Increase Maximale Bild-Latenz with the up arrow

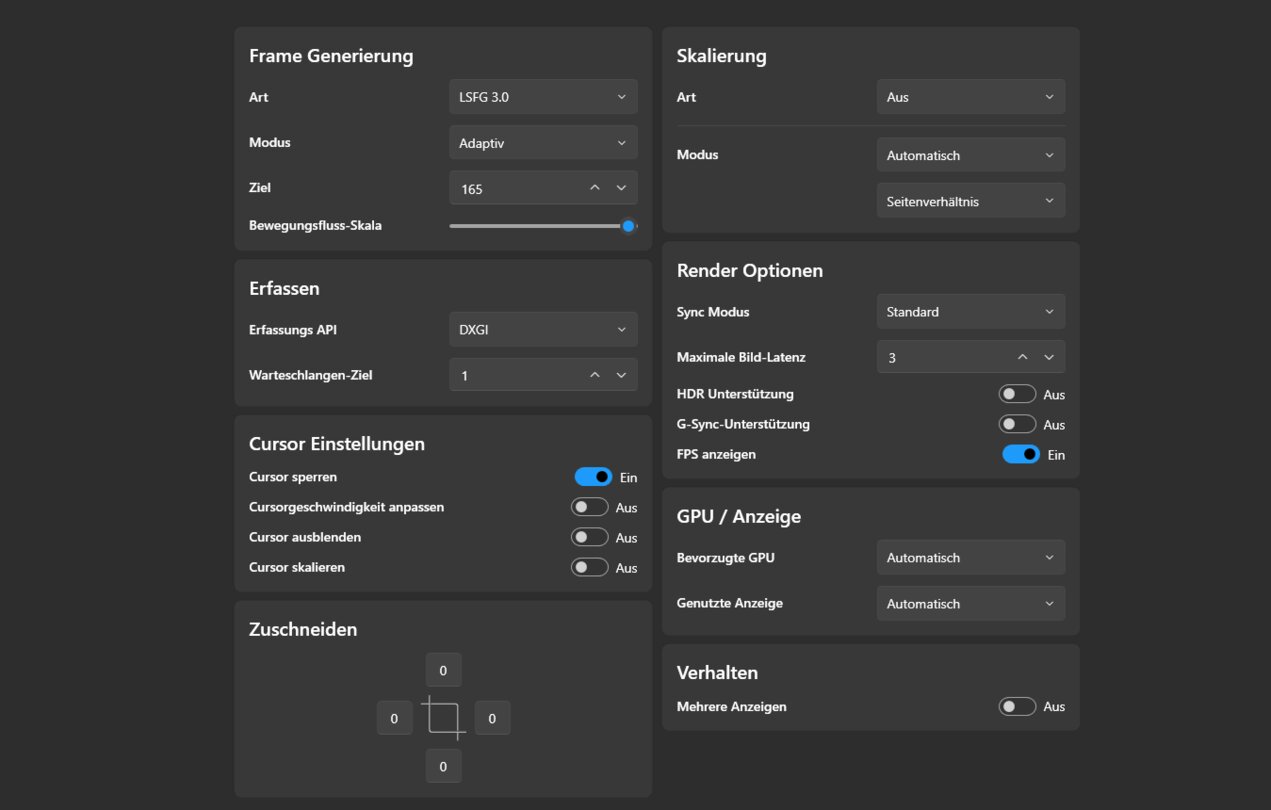tap(1023, 357)
